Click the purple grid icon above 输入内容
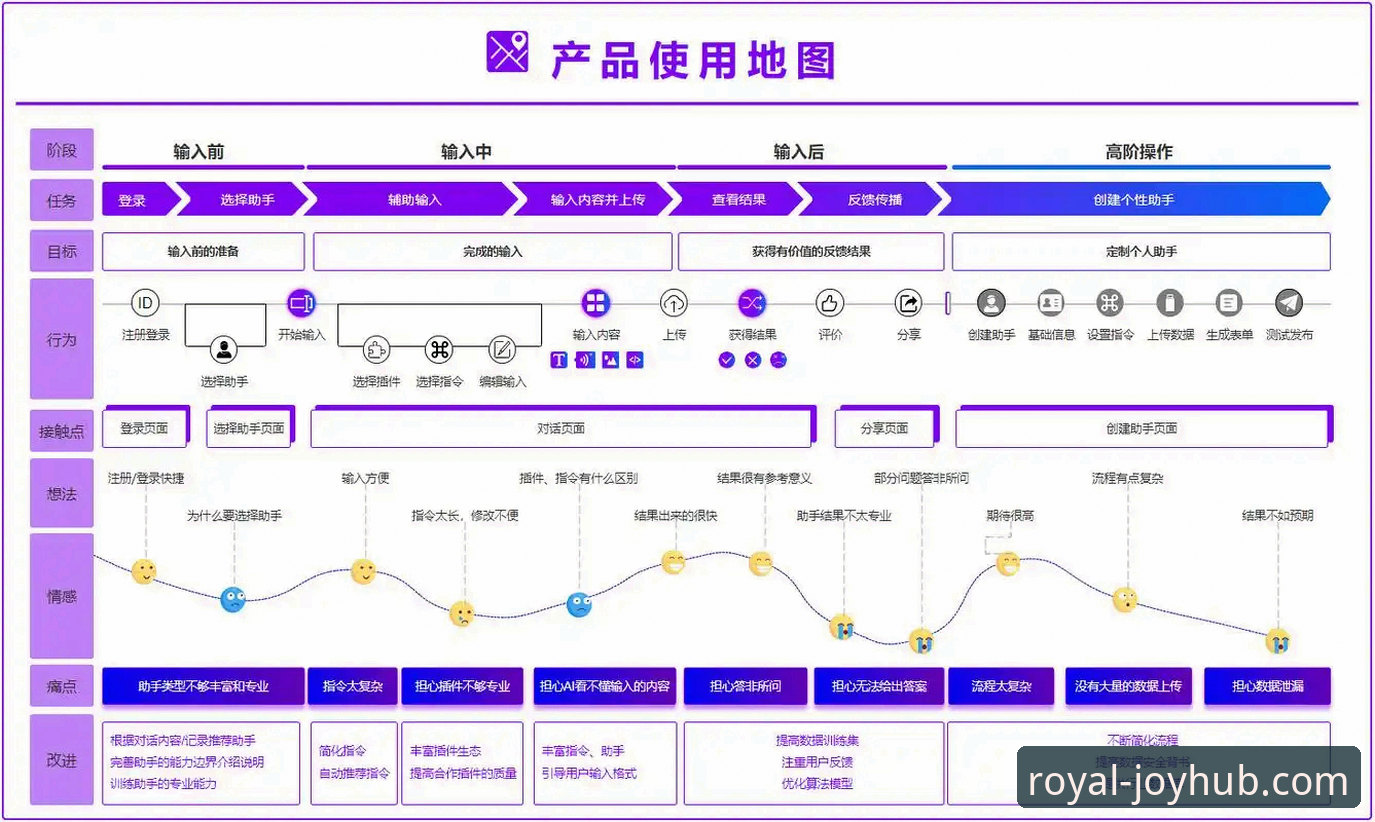The height and width of the screenshot is (822, 1375). (596, 303)
